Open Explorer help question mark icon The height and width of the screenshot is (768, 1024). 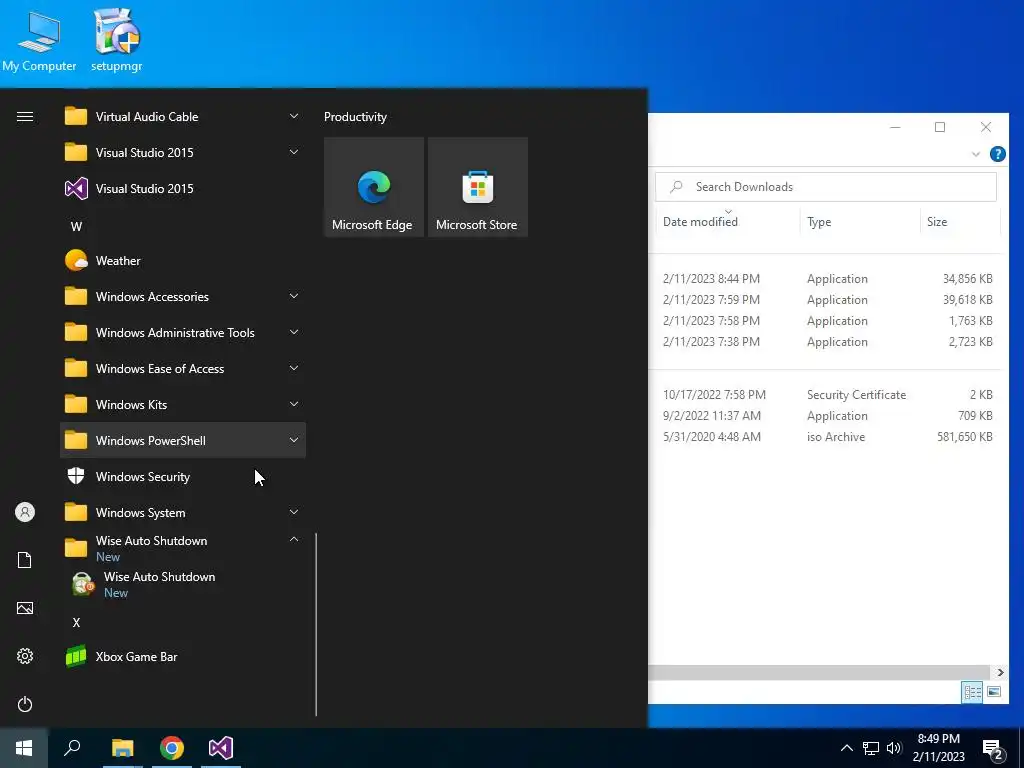click(997, 154)
